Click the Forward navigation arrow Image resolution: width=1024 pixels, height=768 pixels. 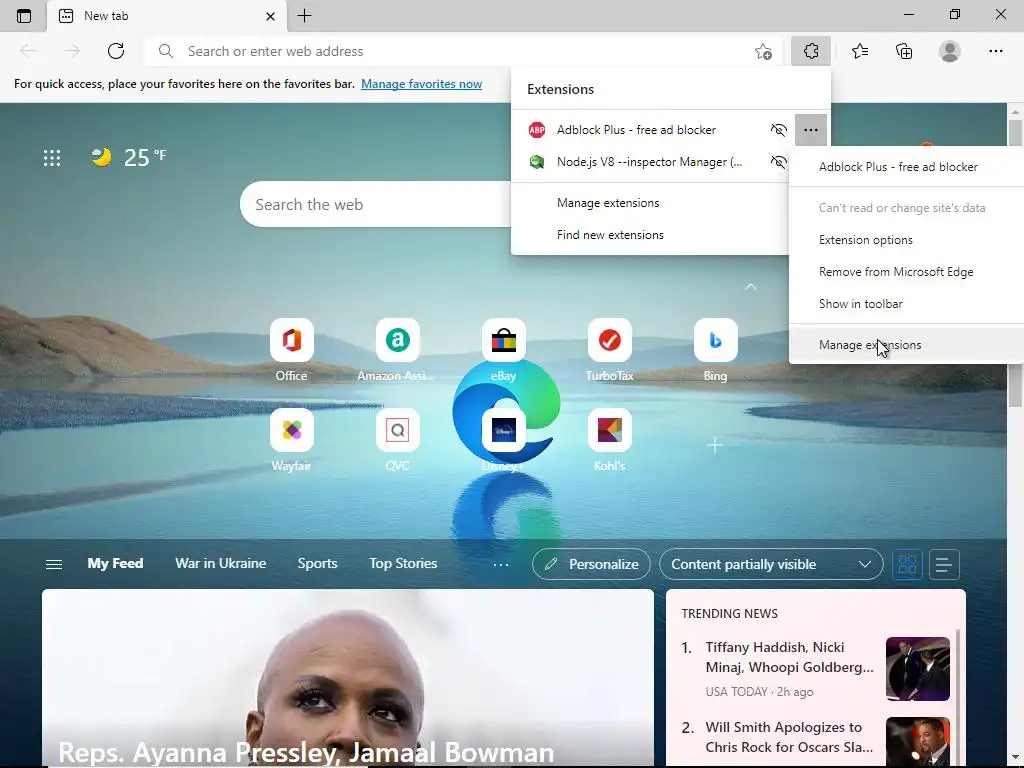pos(72,51)
